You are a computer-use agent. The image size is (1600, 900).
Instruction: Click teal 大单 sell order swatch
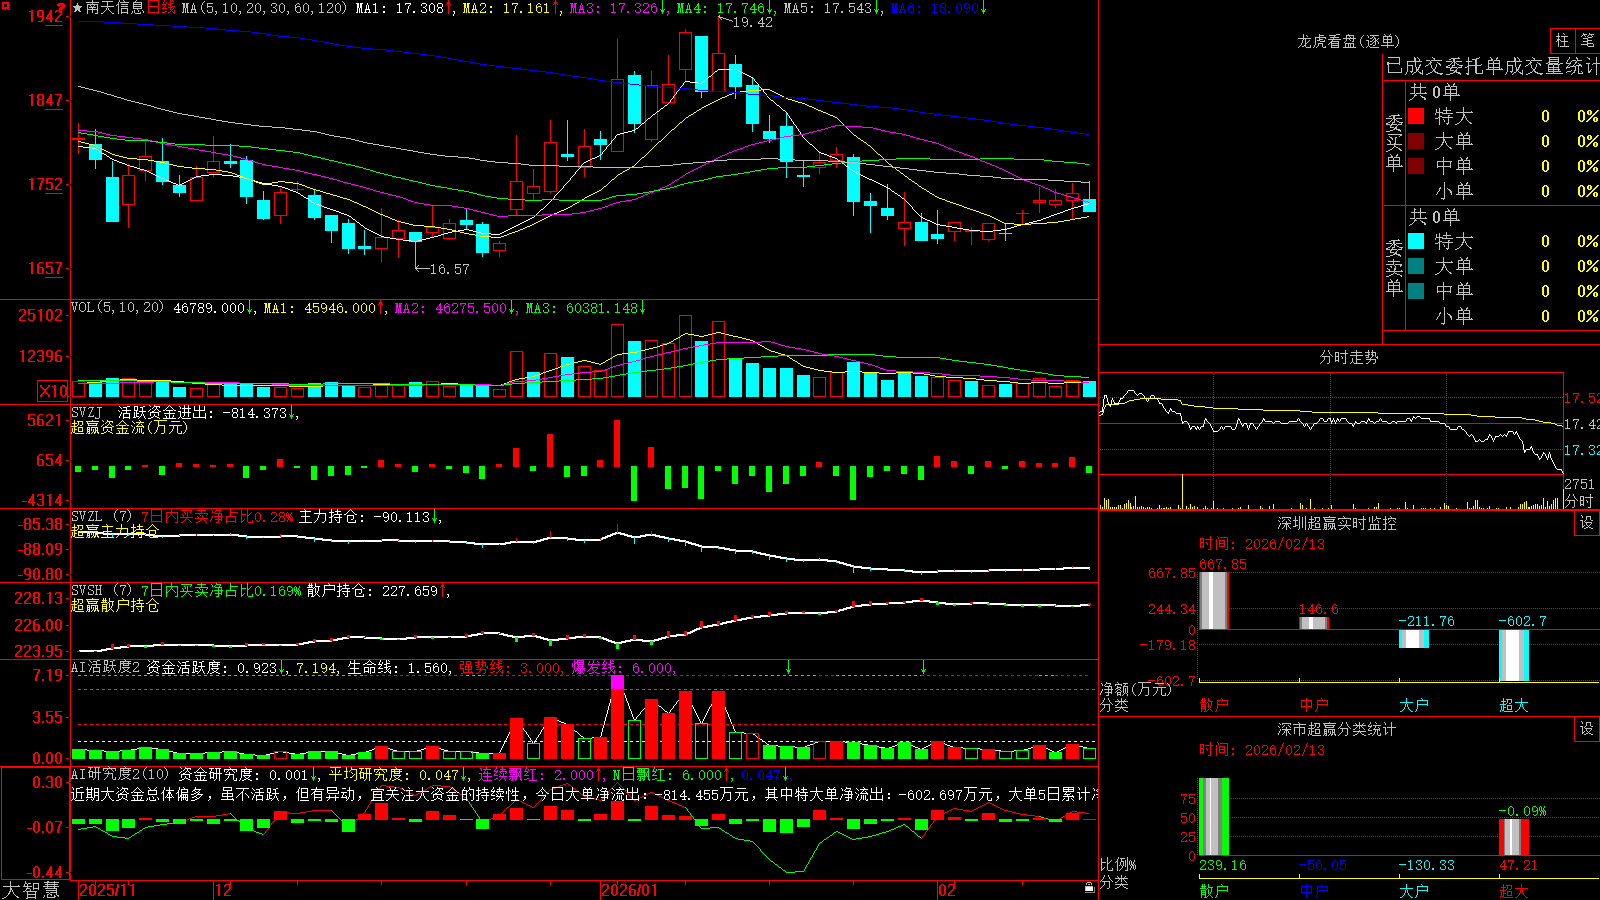(x=1416, y=266)
